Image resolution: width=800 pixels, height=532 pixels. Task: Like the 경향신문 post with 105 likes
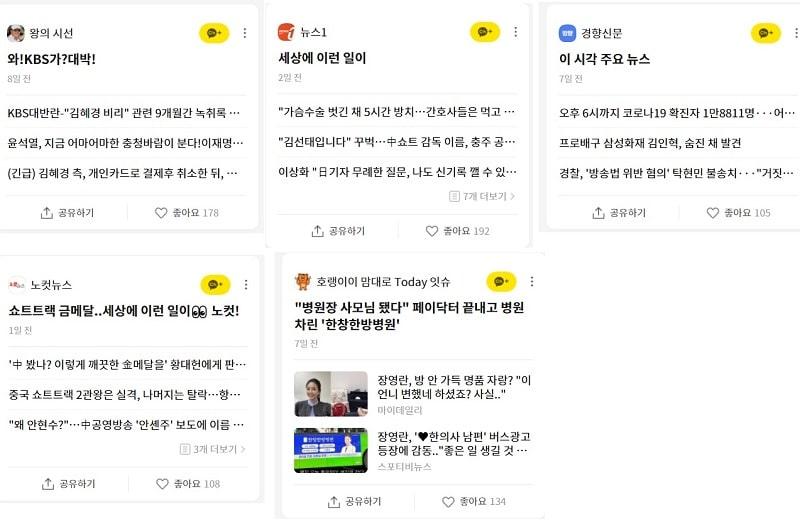pos(738,213)
